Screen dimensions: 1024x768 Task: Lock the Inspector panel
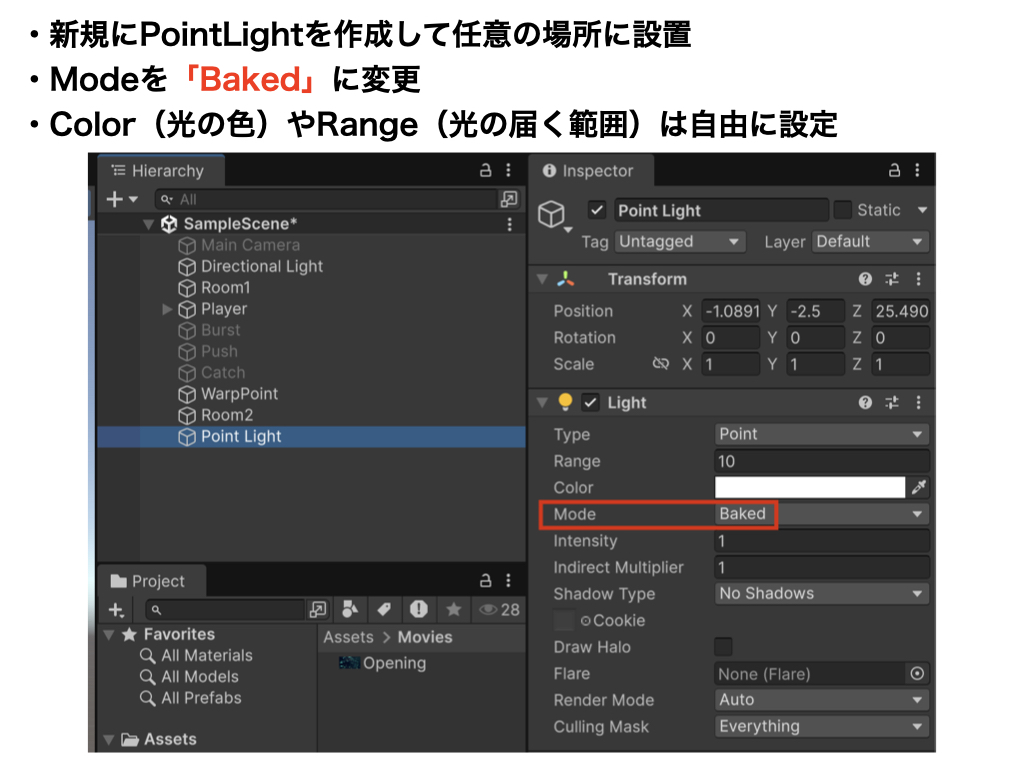coord(895,171)
